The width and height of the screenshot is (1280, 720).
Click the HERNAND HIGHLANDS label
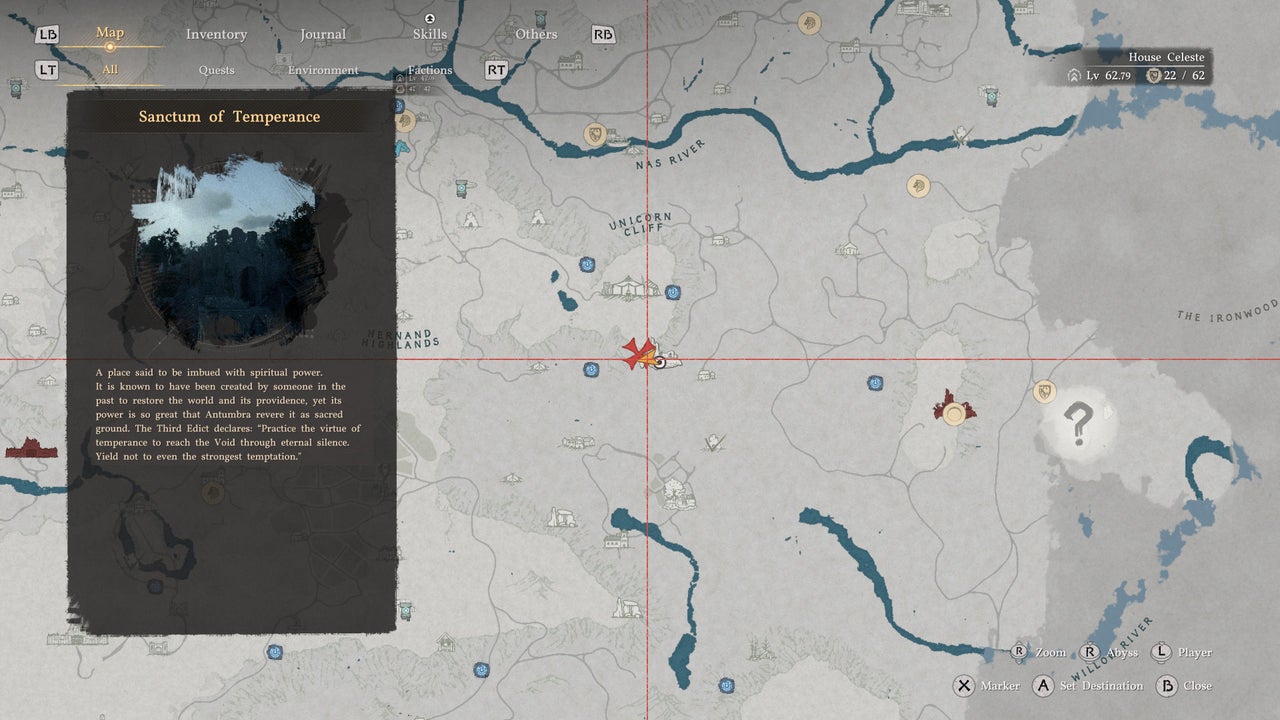coord(400,338)
